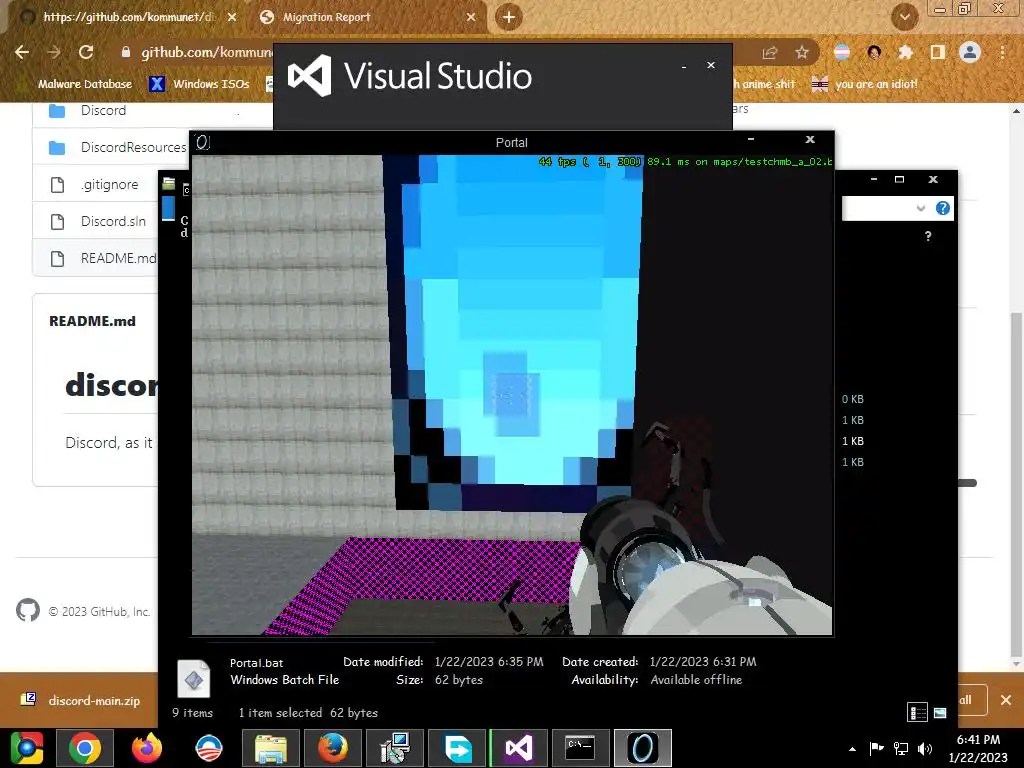This screenshot has width=1024, height=768.
Task: Click the fps counter text in Portal
Action: (x=590, y=161)
